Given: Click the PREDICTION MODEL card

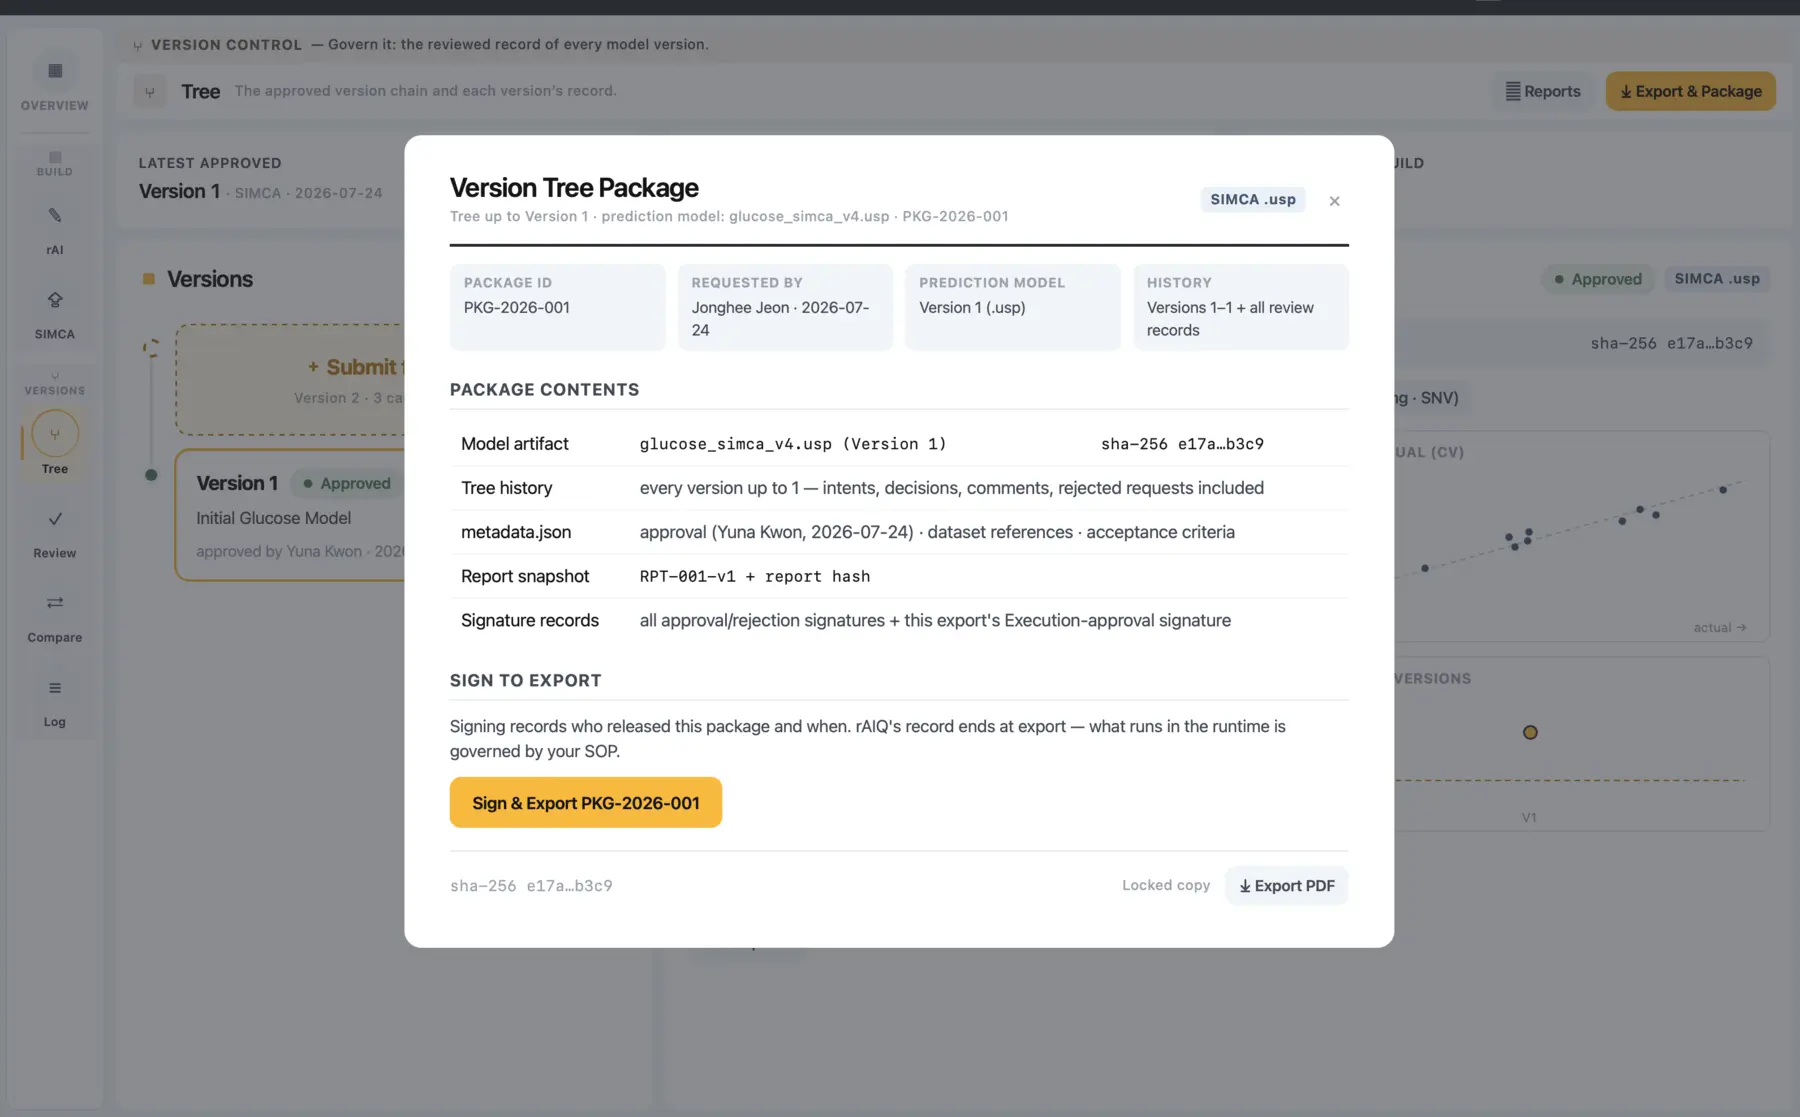Looking at the screenshot, I should click(1012, 307).
